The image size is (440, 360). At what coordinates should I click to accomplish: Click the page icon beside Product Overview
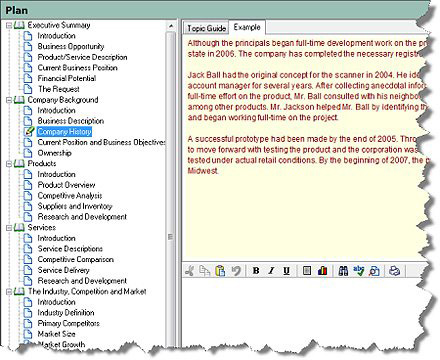(28, 185)
